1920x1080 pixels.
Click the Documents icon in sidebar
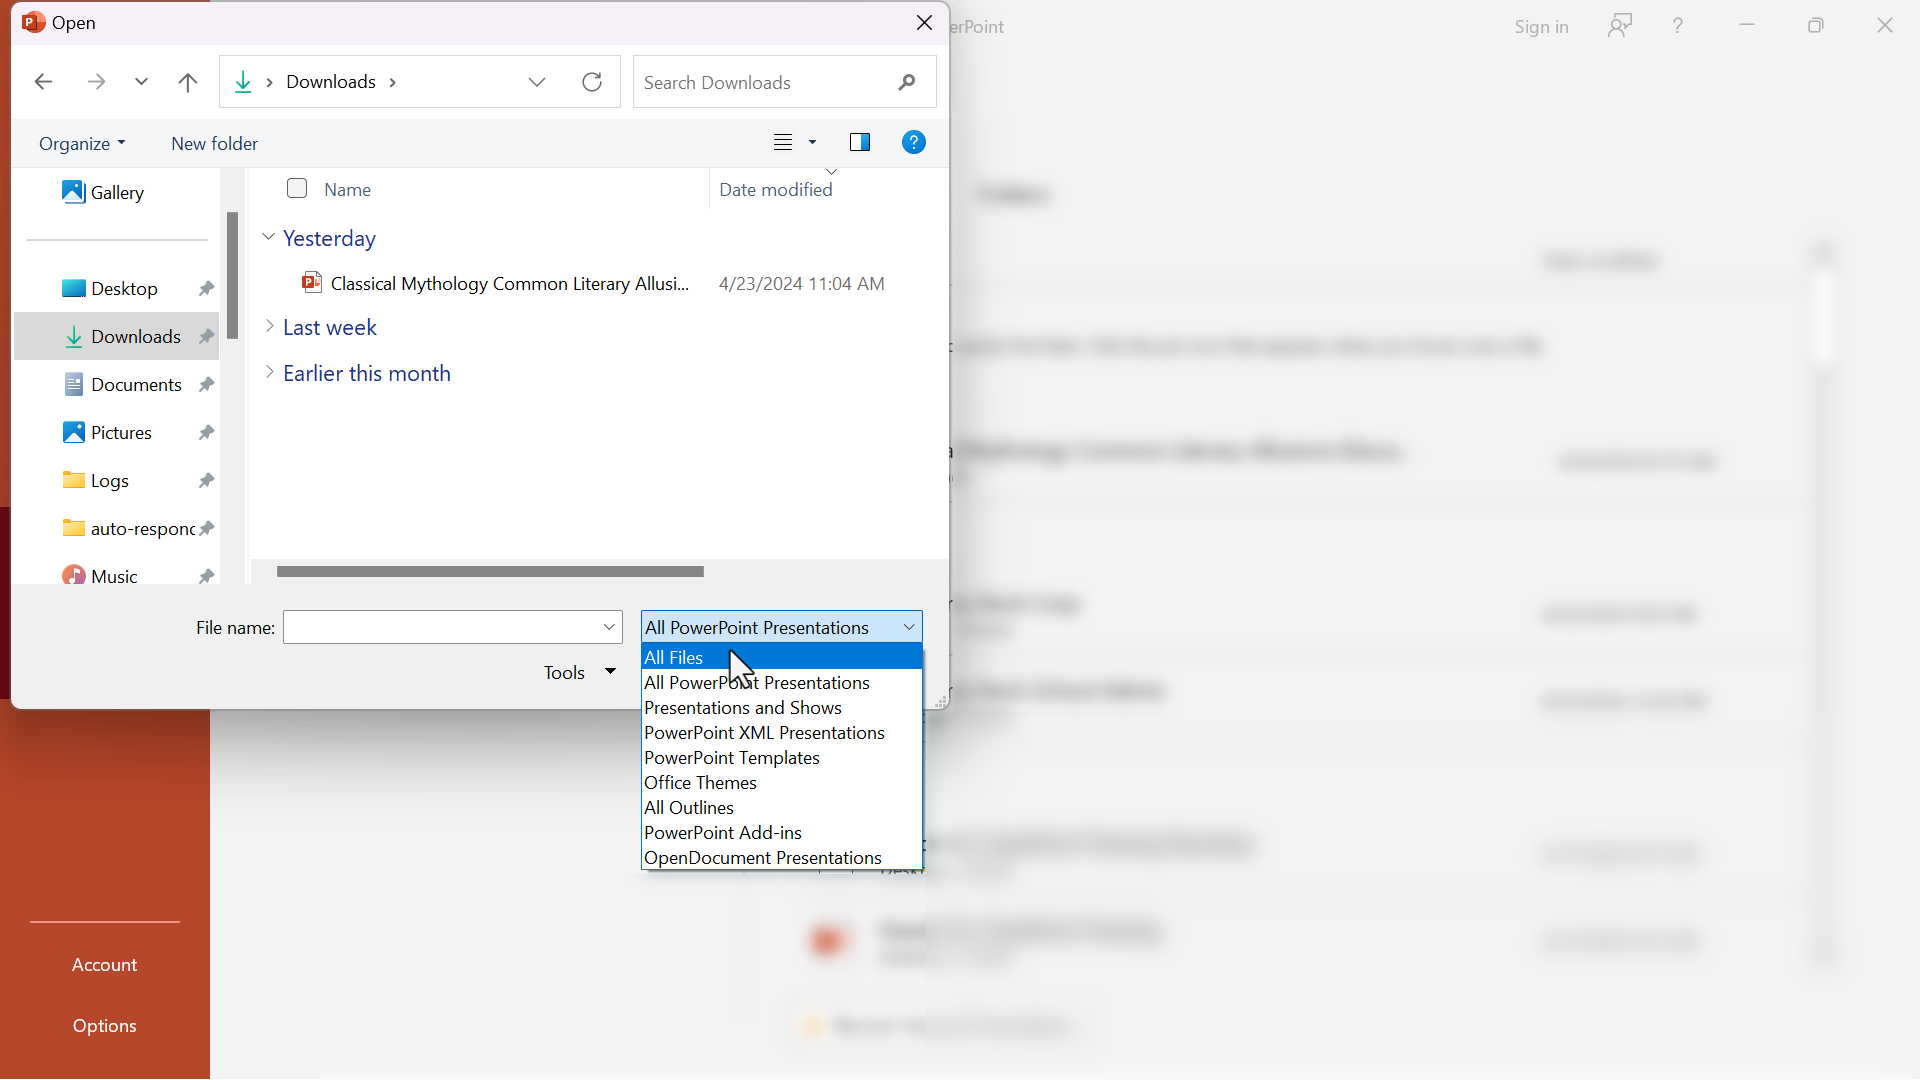click(x=74, y=384)
